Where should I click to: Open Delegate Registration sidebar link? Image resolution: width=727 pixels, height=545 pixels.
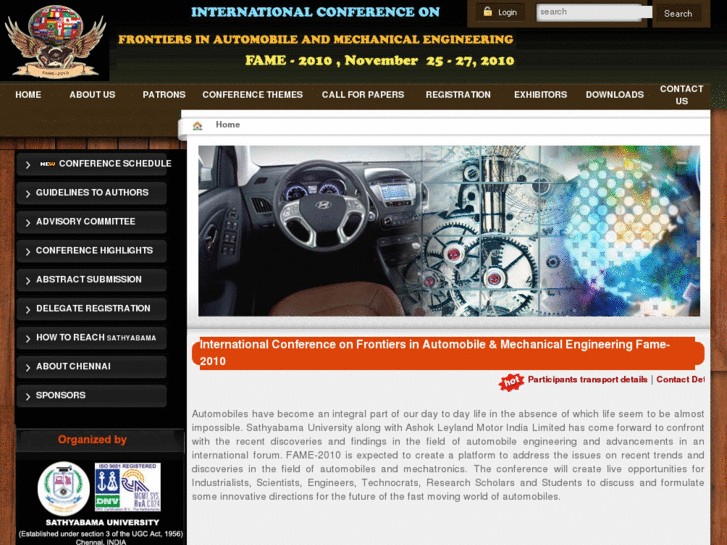[93, 308]
